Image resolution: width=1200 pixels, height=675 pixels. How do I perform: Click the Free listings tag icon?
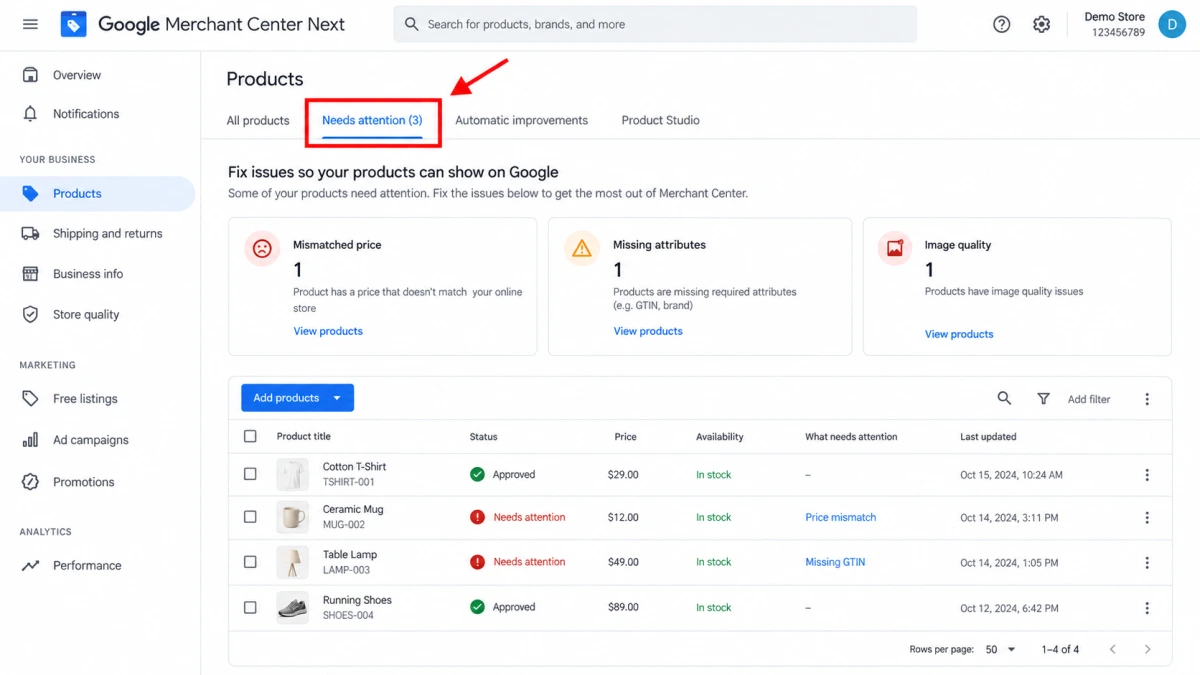point(30,398)
